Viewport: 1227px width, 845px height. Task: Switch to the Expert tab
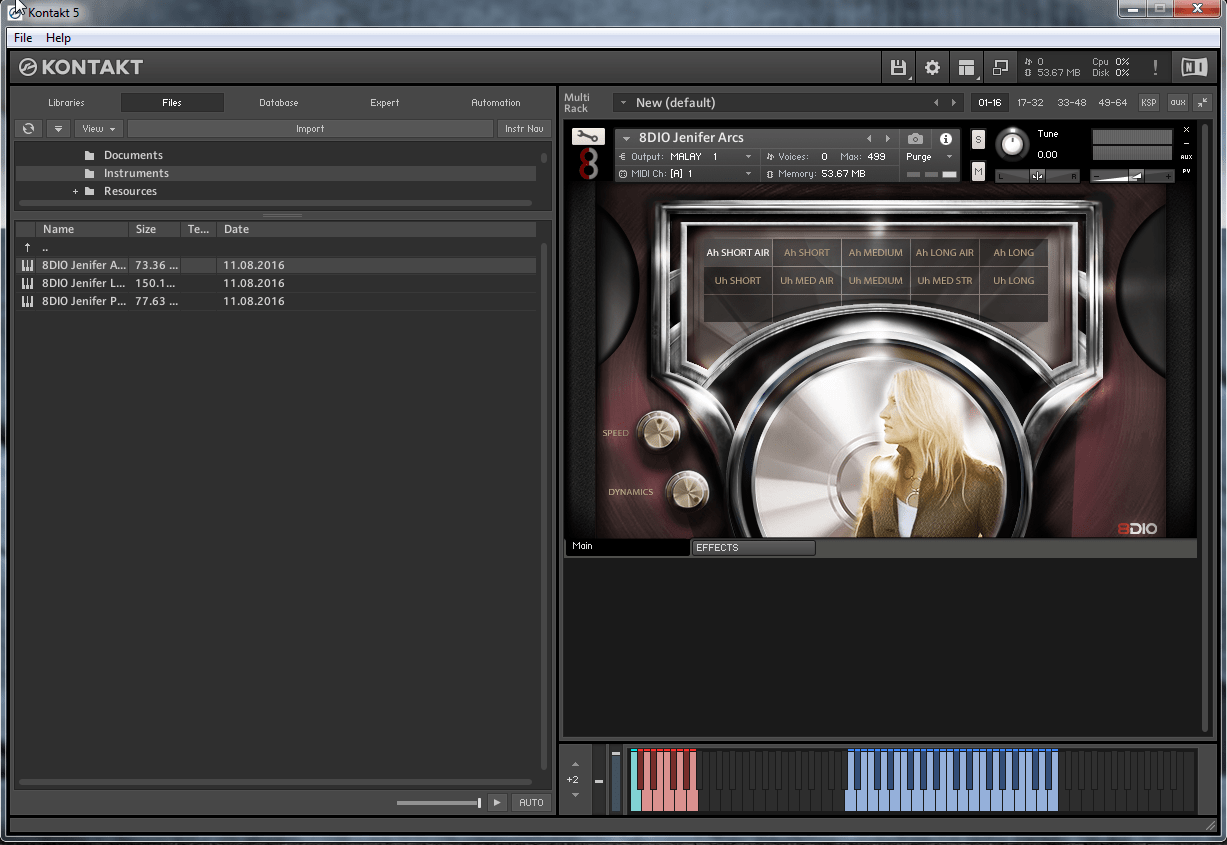coord(385,103)
